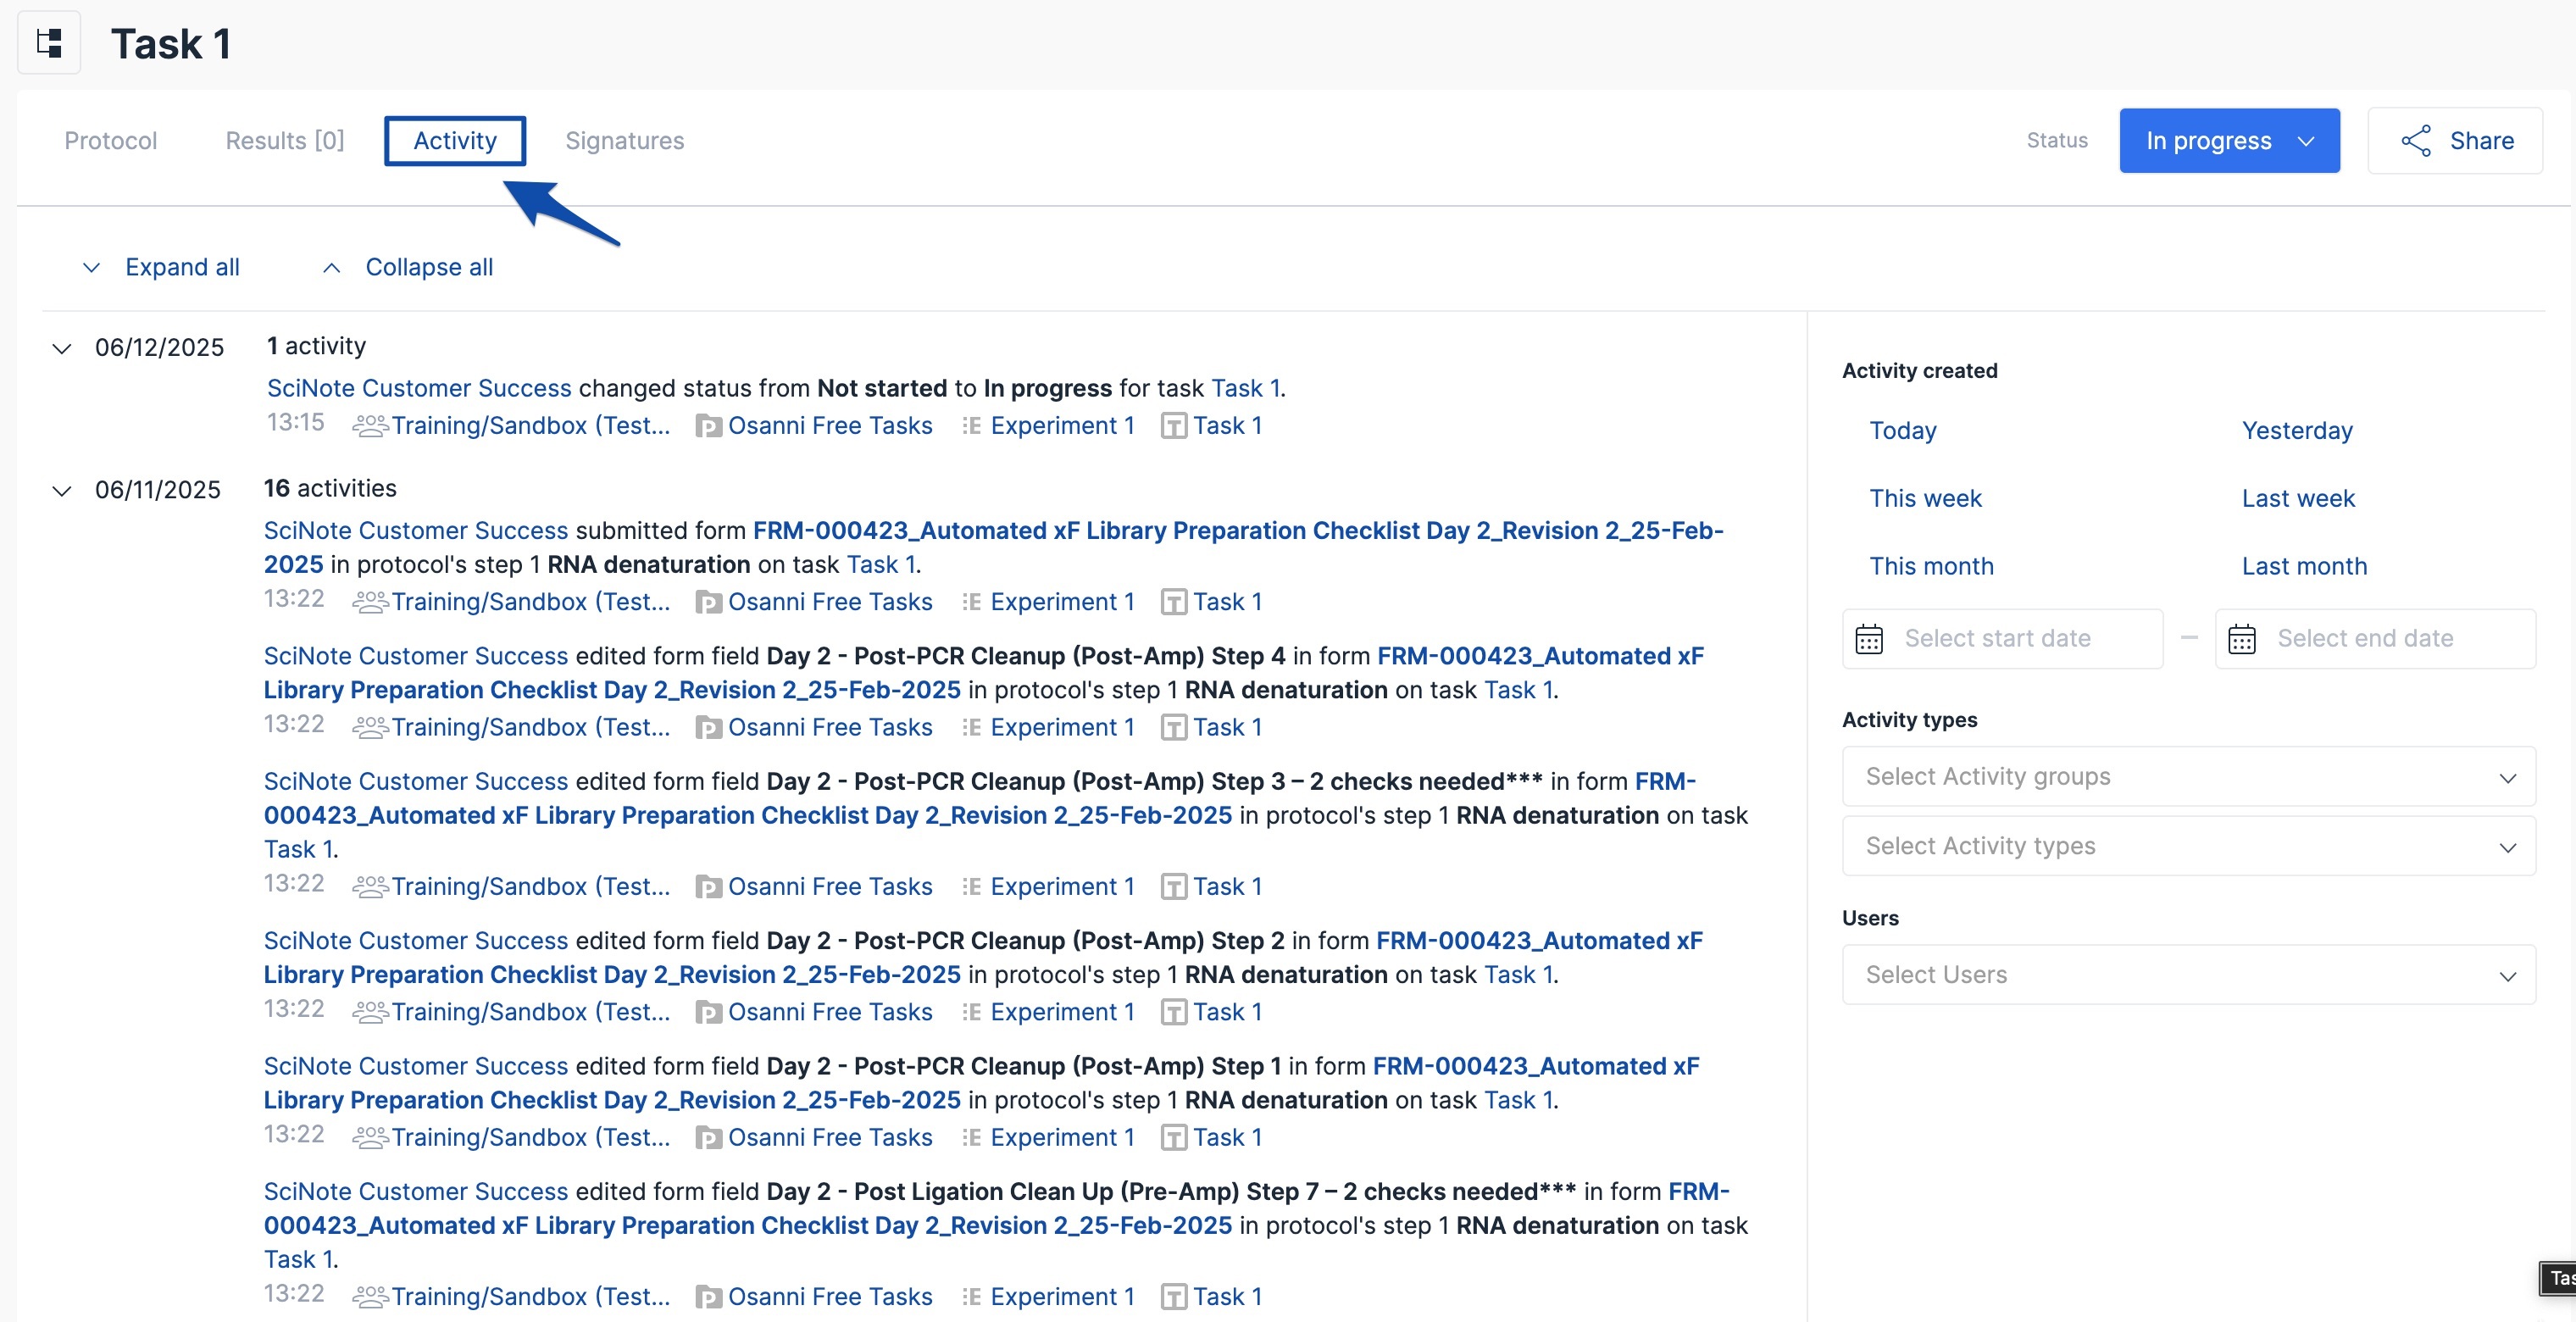Open Select Activity groups dropdown

pyautogui.click(x=2187, y=777)
